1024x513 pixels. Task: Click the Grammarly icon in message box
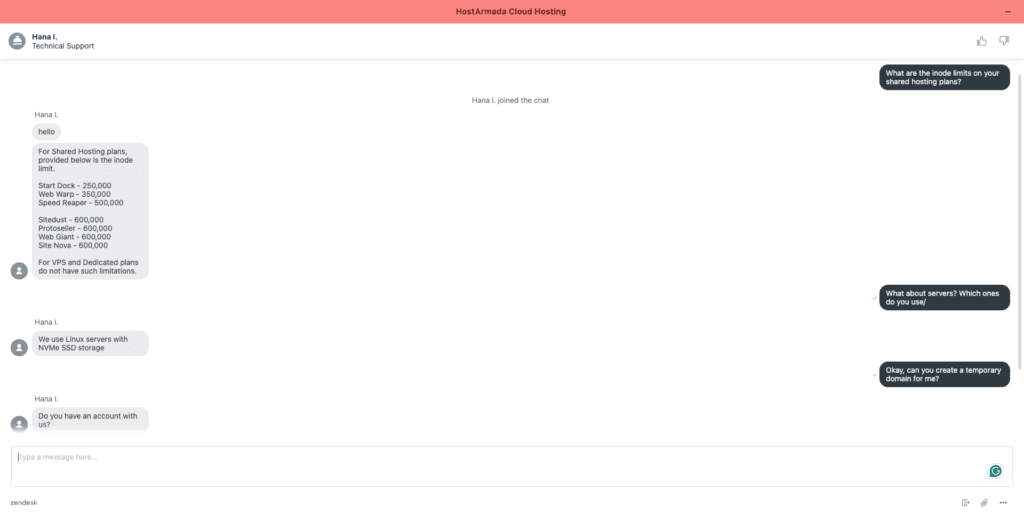point(995,471)
